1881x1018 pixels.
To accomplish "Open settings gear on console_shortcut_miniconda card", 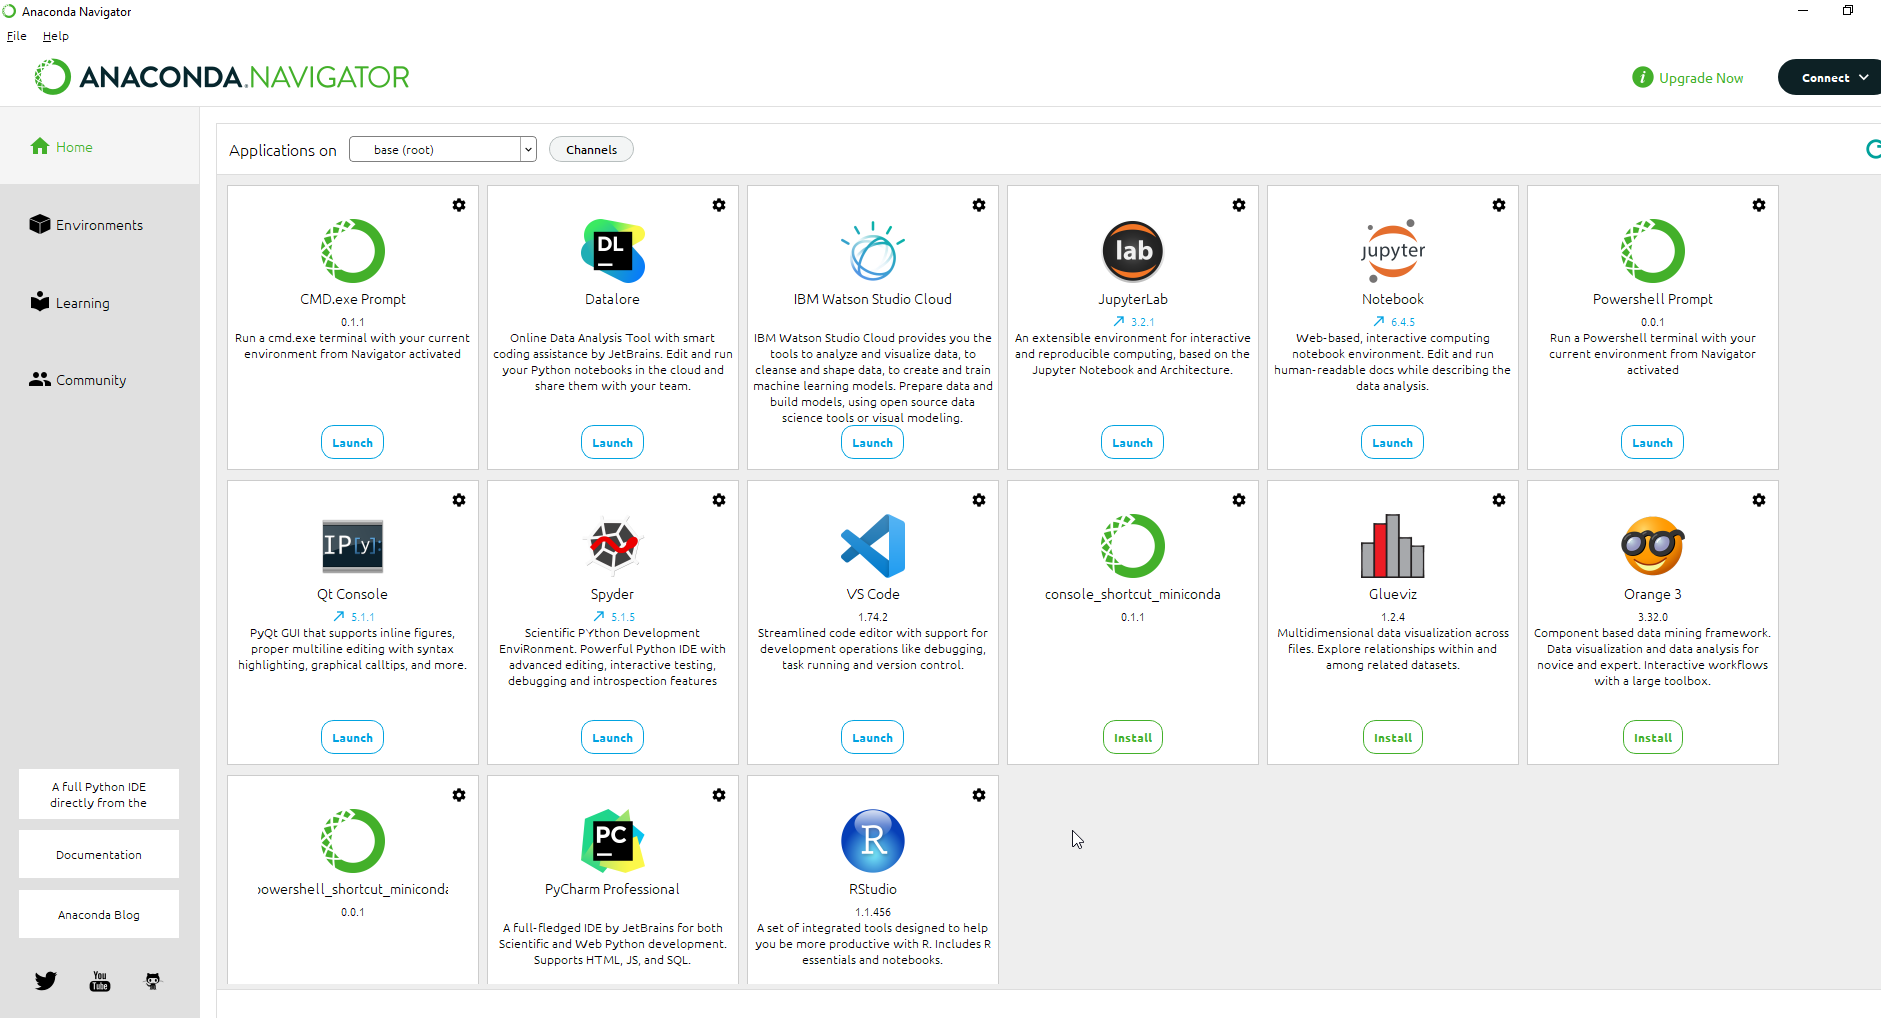I will point(1239,500).
